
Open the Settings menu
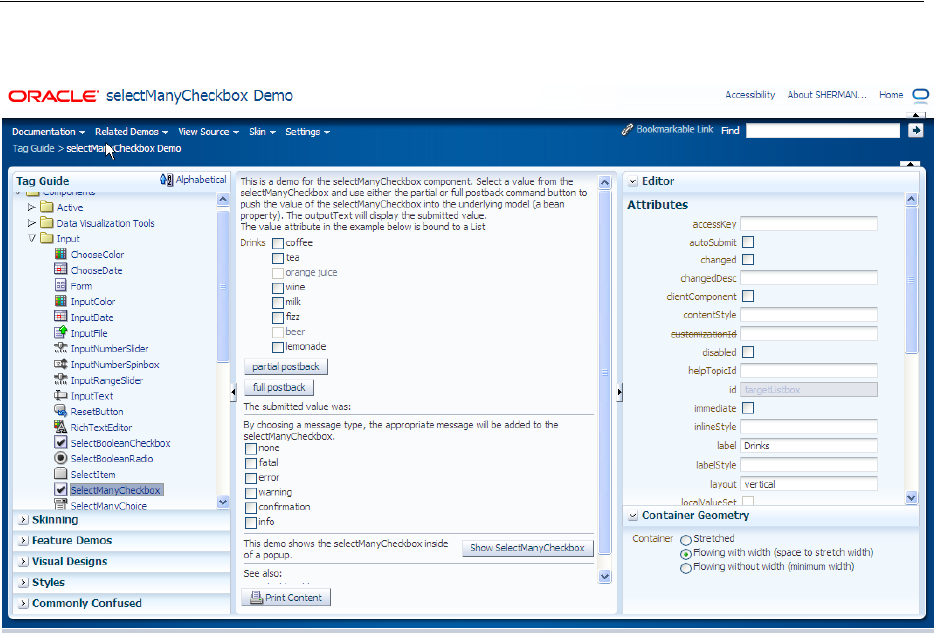[307, 132]
